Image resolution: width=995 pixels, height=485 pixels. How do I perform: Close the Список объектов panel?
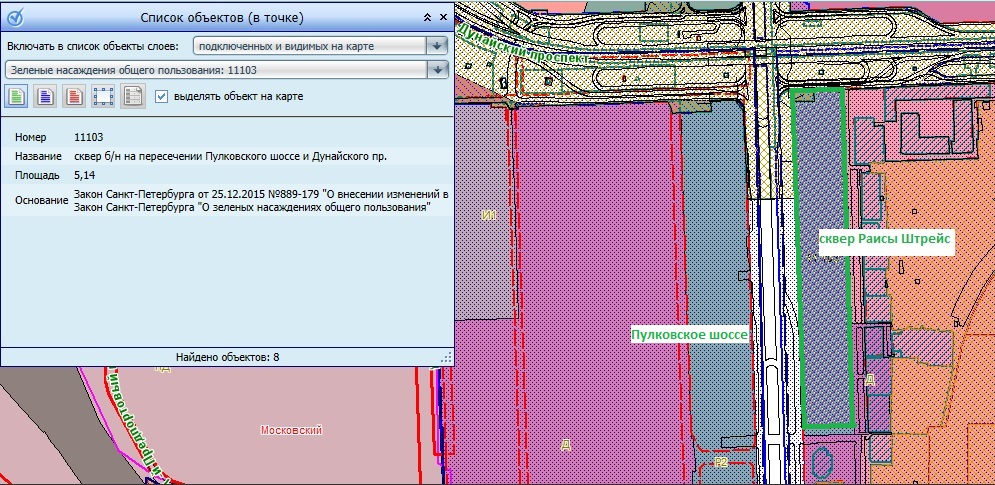[x=443, y=18]
